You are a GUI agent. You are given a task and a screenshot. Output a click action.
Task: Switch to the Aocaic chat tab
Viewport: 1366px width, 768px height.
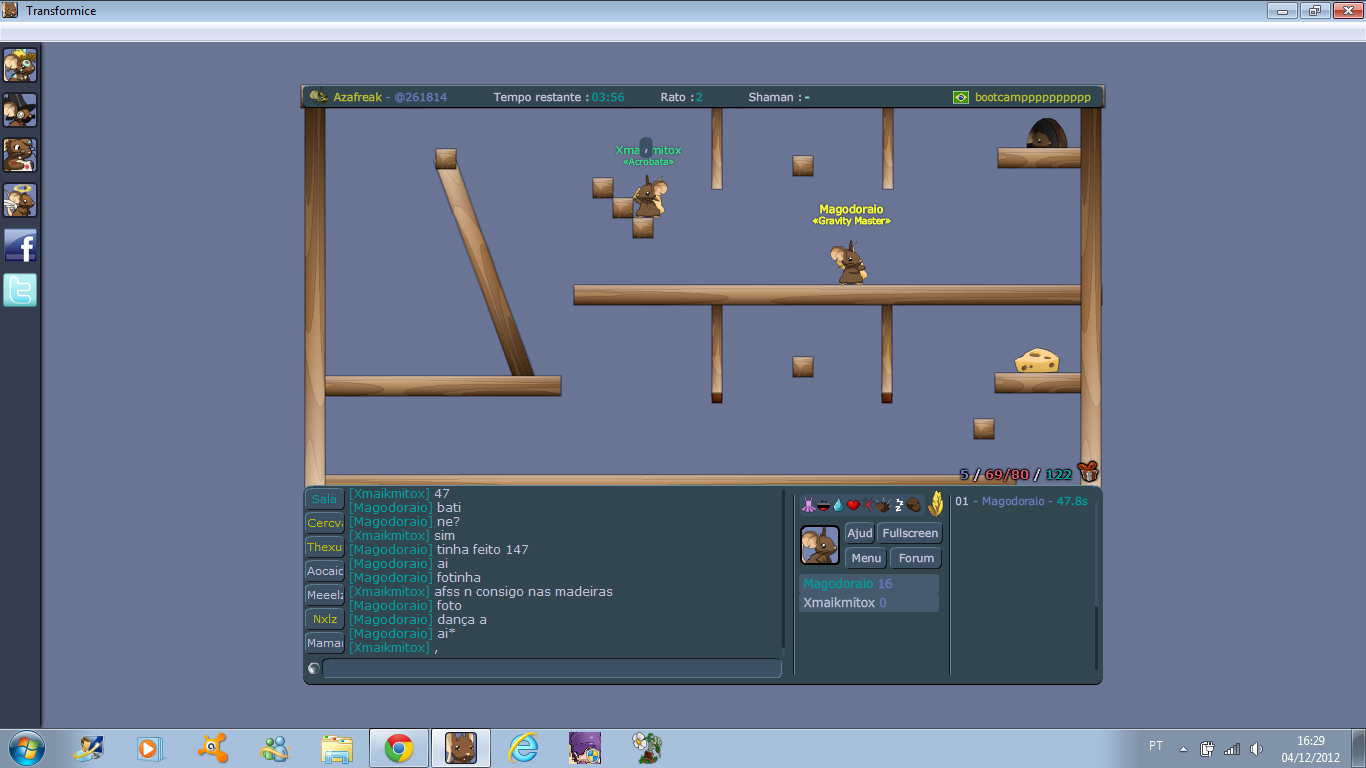pyautogui.click(x=325, y=571)
